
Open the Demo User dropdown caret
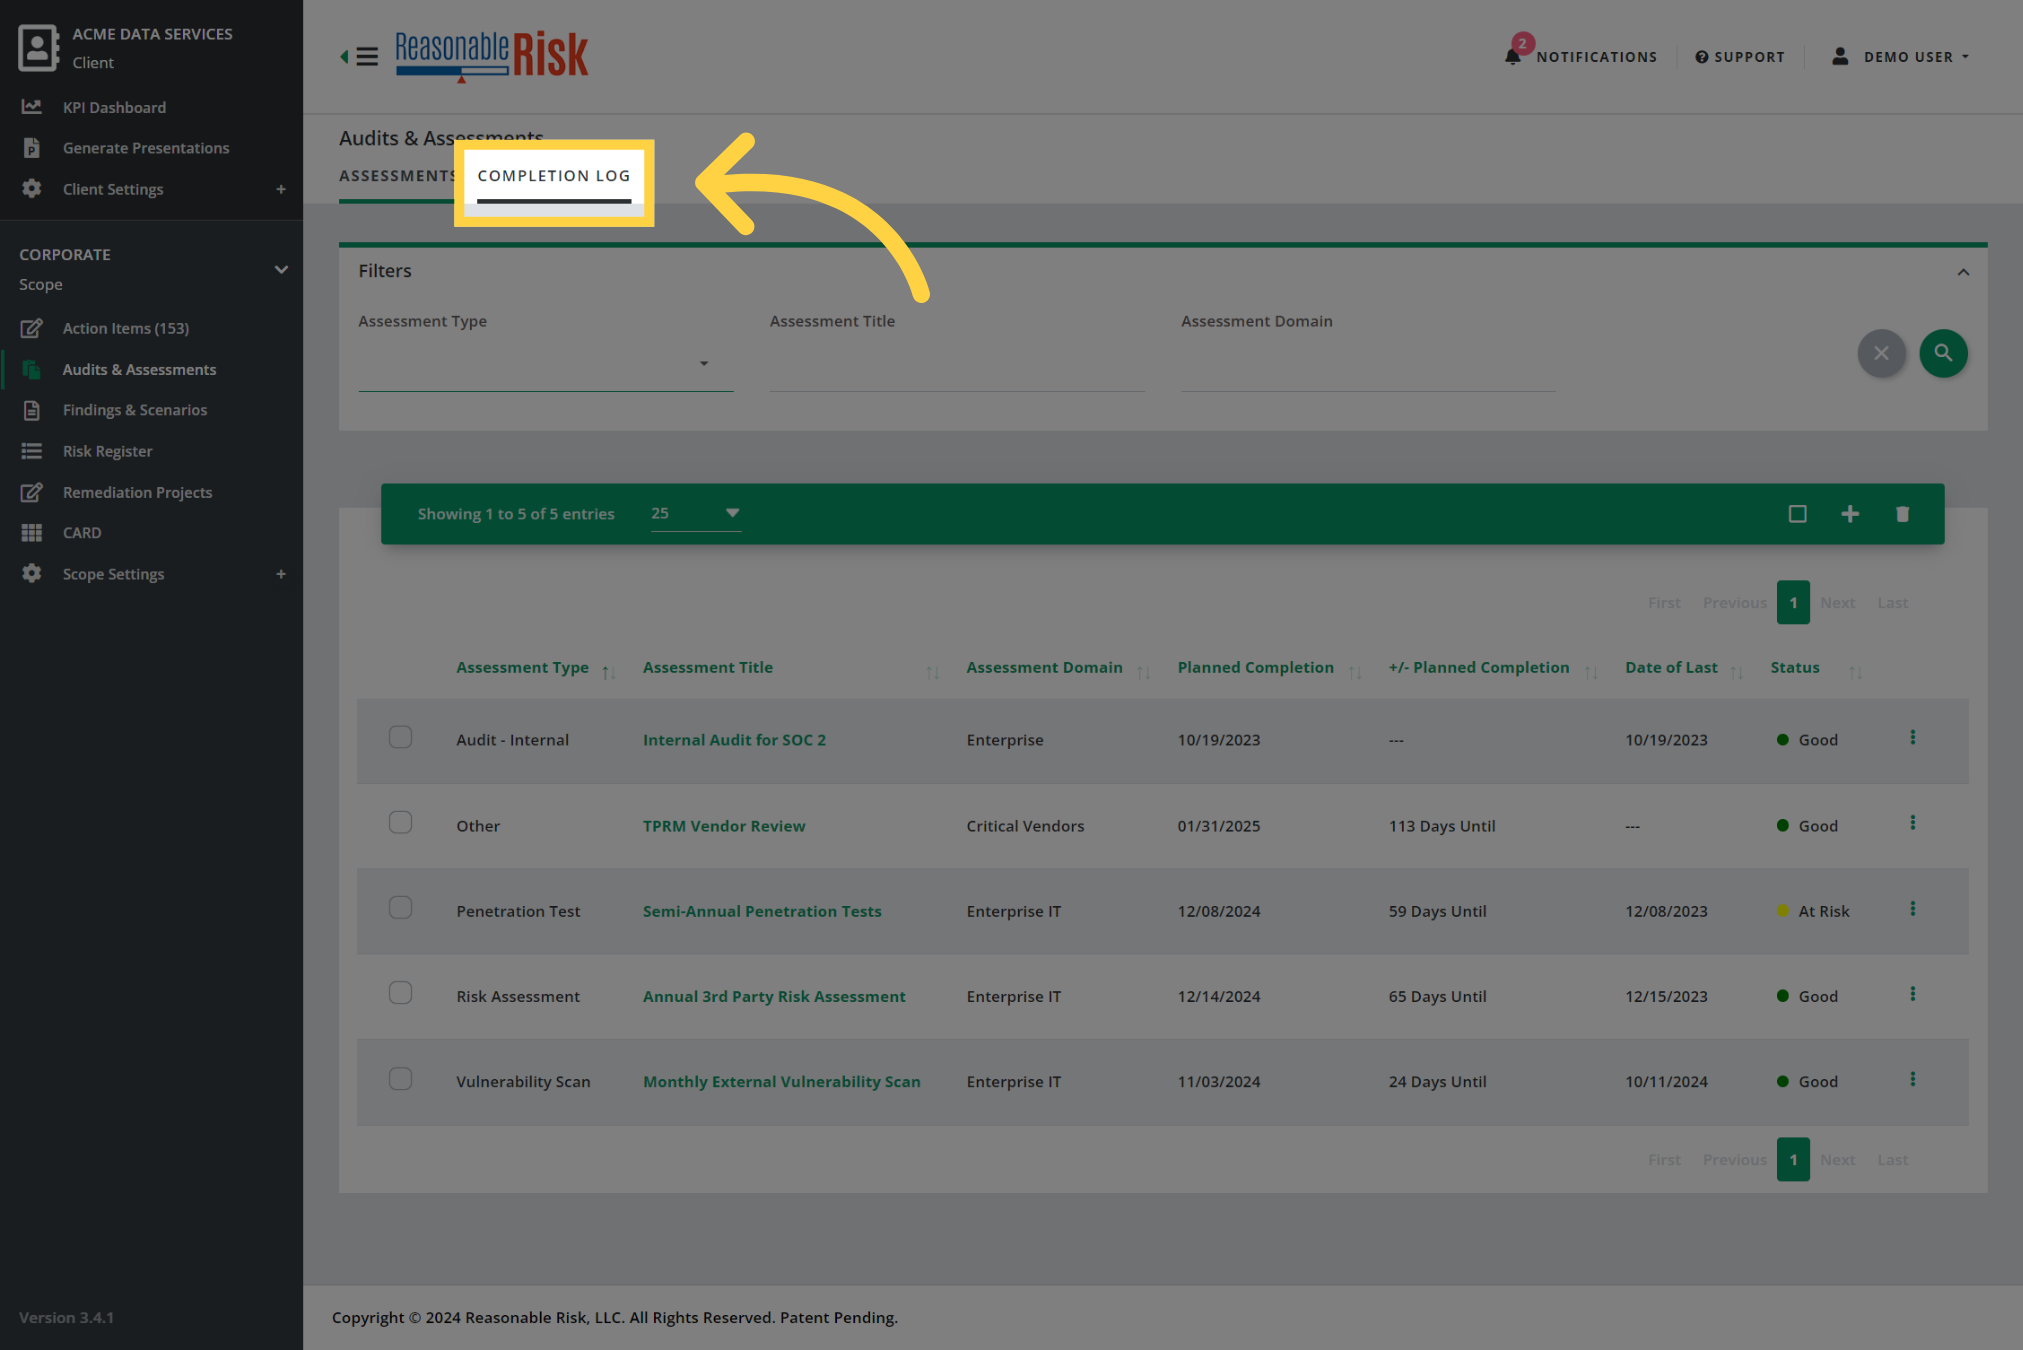point(1965,57)
